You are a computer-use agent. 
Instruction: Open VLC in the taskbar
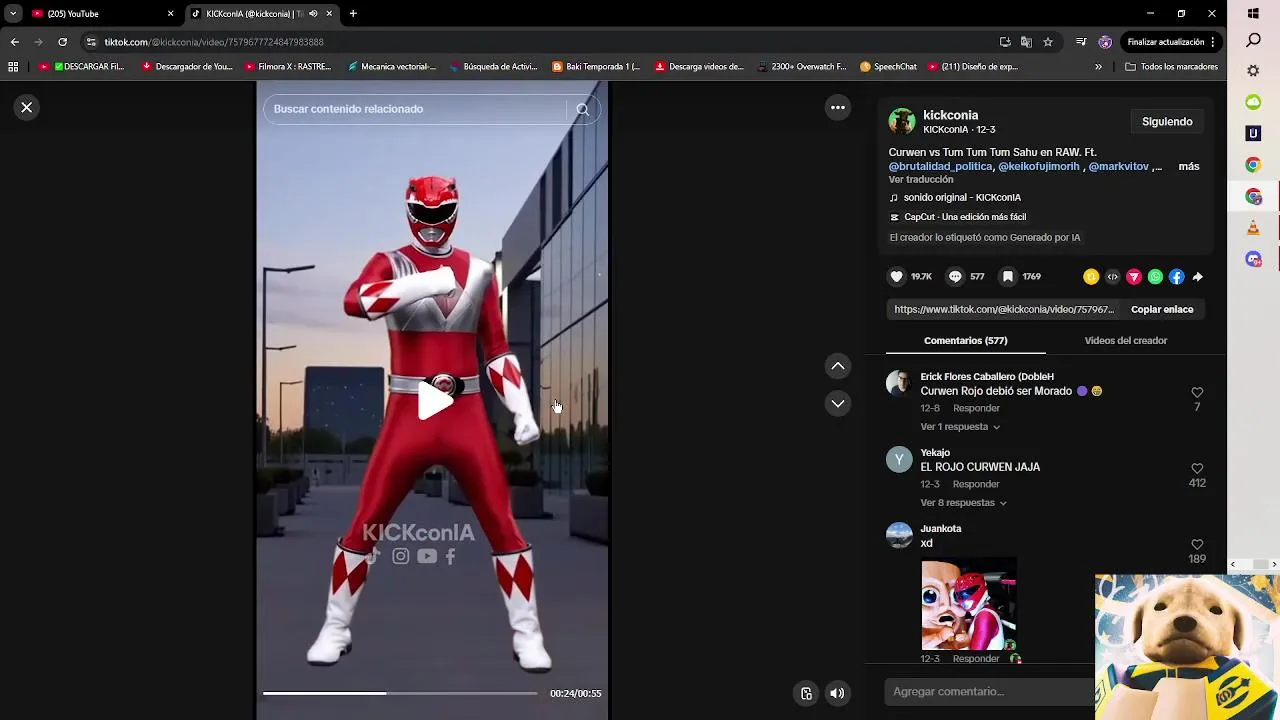1253,228
